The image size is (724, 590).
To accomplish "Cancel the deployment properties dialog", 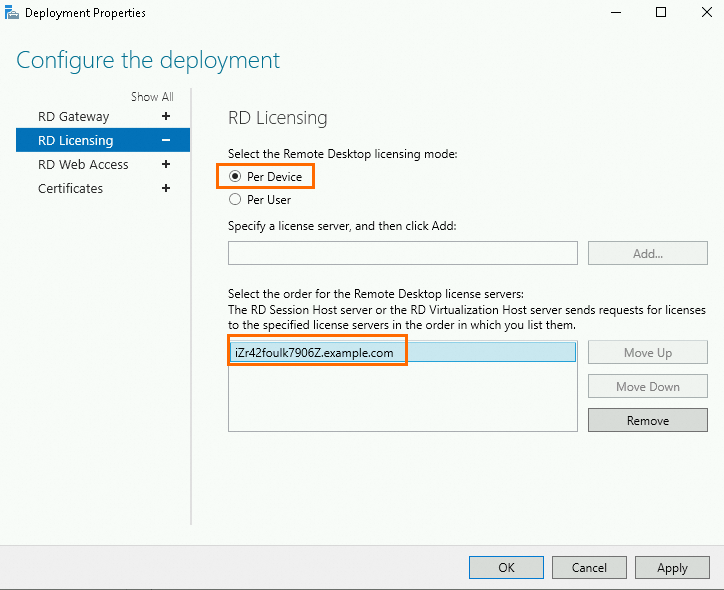I will point(589,567).
